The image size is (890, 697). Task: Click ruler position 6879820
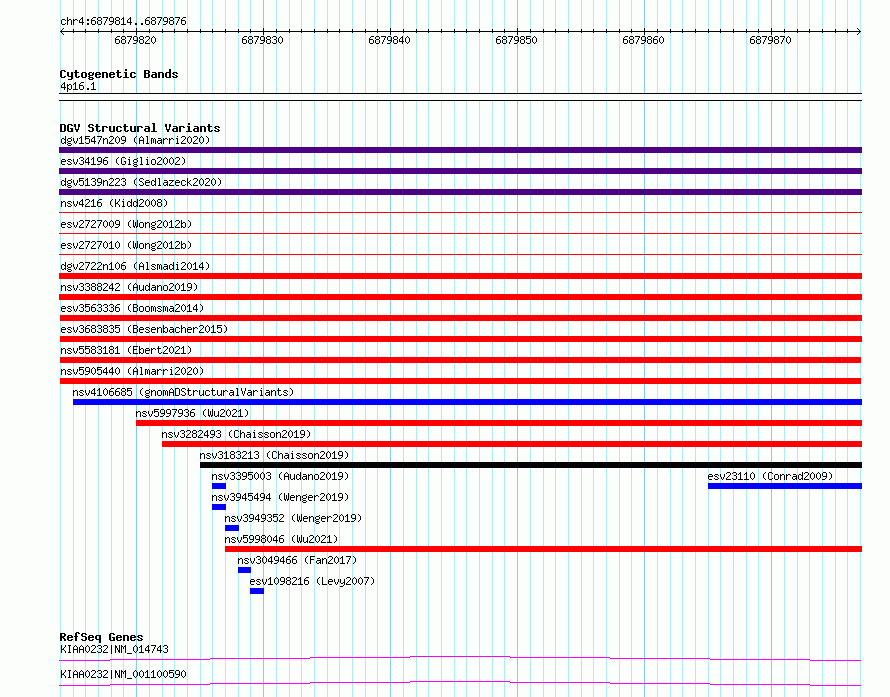[x=135, y=40]
